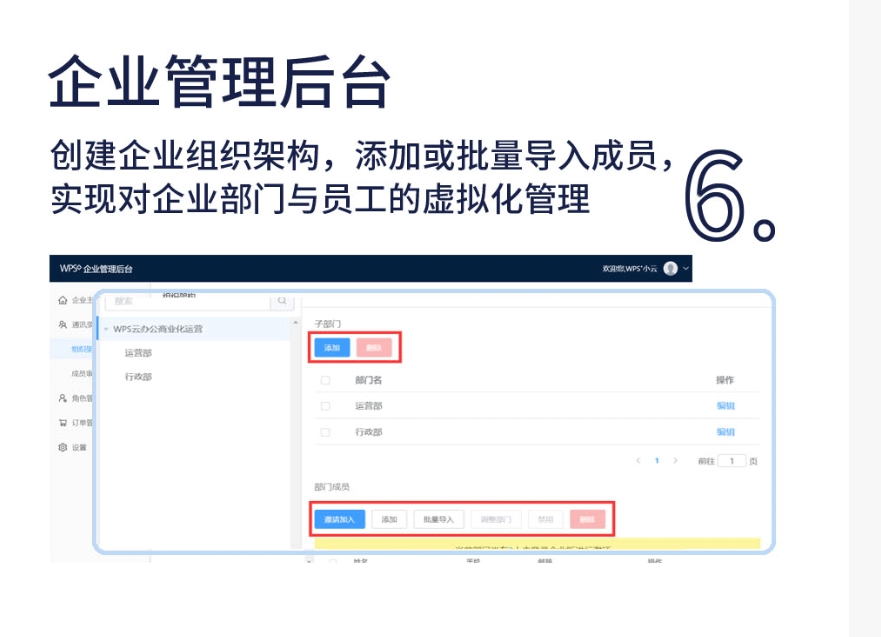881x637 pixels.
Task: Click the blue 邀请加入 button
Action: click(x=339, y=519)
